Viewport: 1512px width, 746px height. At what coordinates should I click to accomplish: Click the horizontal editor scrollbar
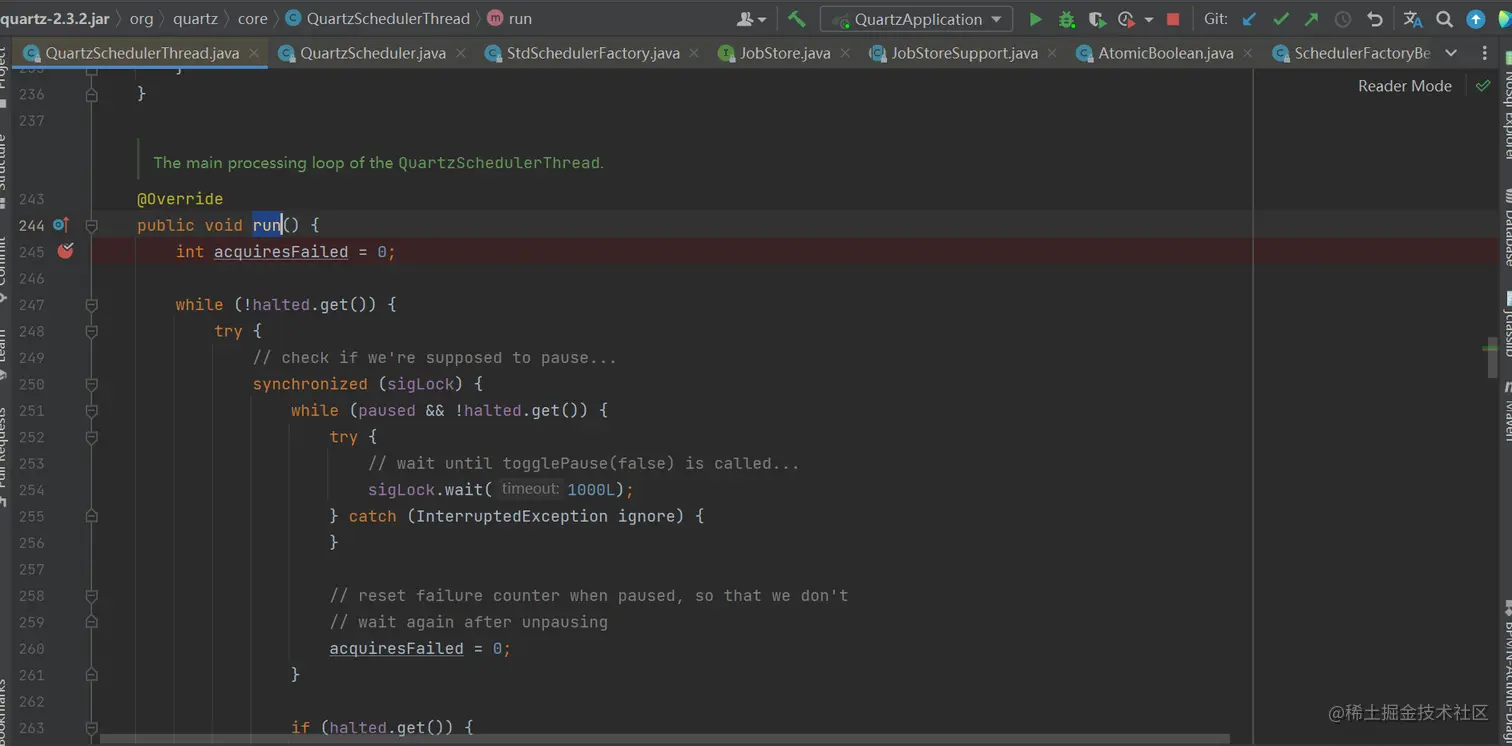click(664, 739)
